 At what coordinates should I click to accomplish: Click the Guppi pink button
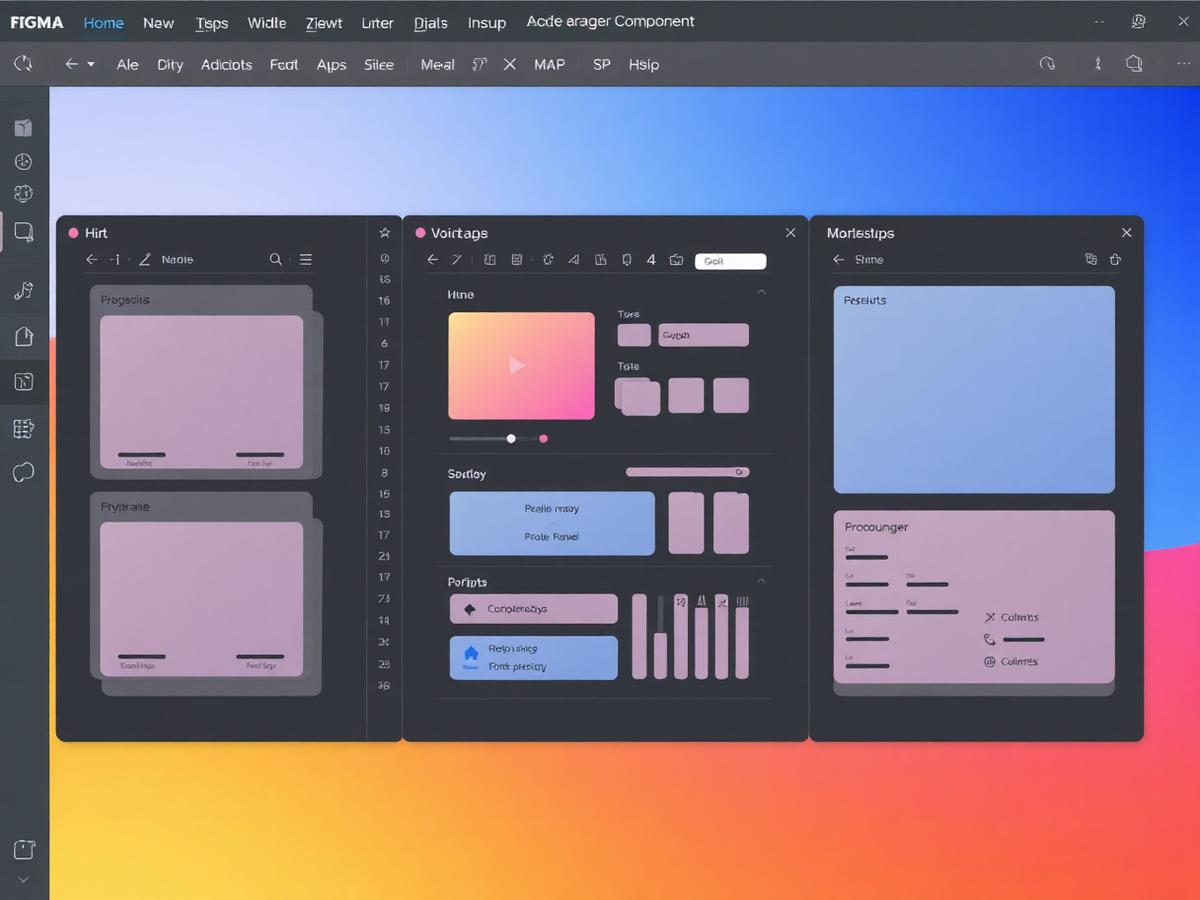[703, 335]
